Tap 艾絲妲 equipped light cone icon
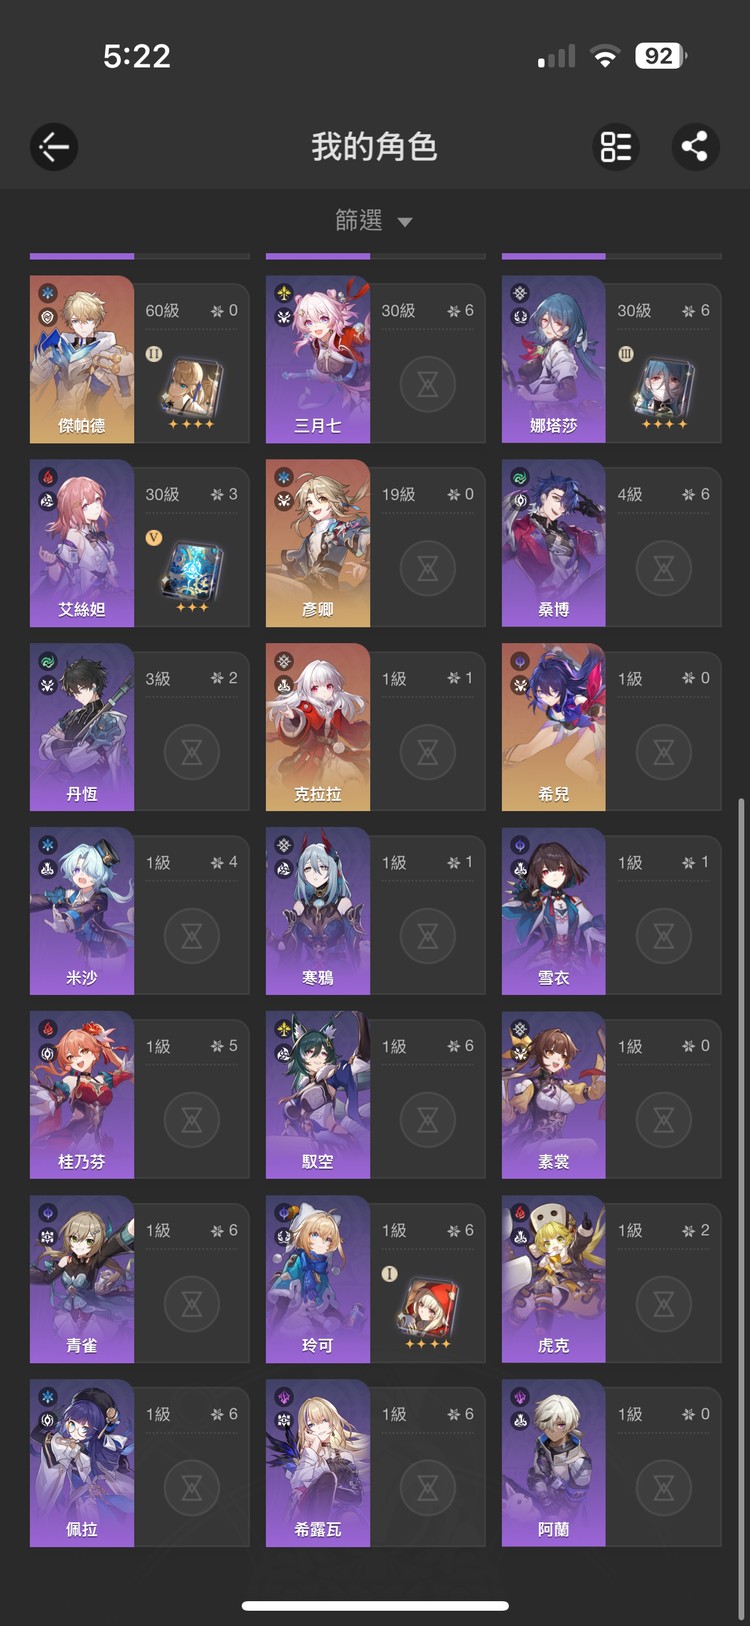 (191, 572)
